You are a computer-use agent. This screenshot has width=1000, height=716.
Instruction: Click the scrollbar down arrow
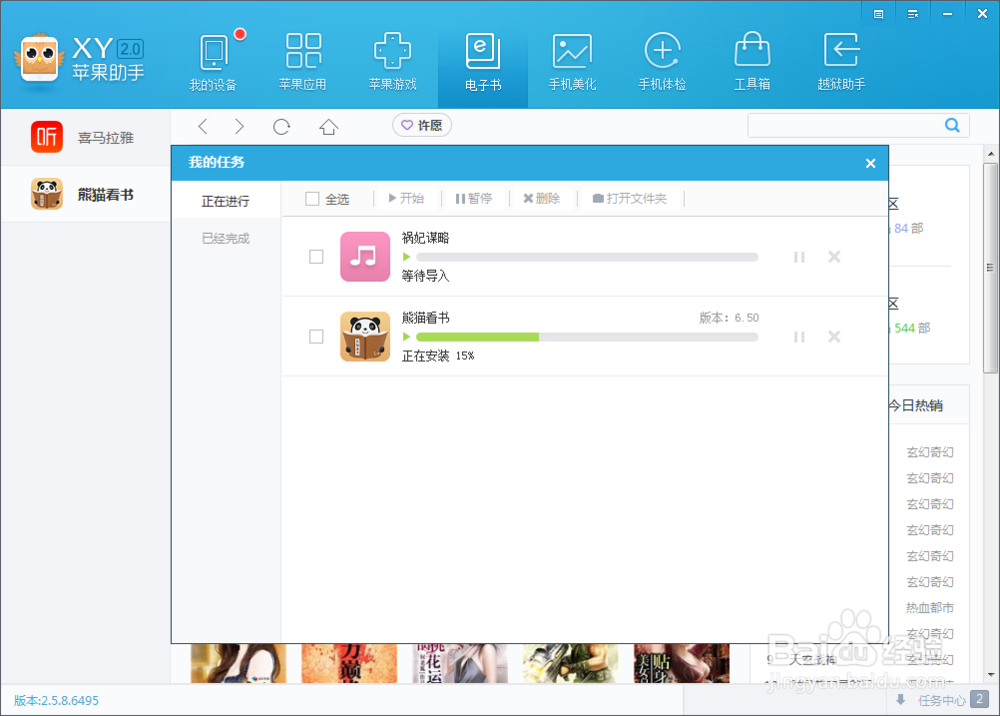tap(990, 675)
